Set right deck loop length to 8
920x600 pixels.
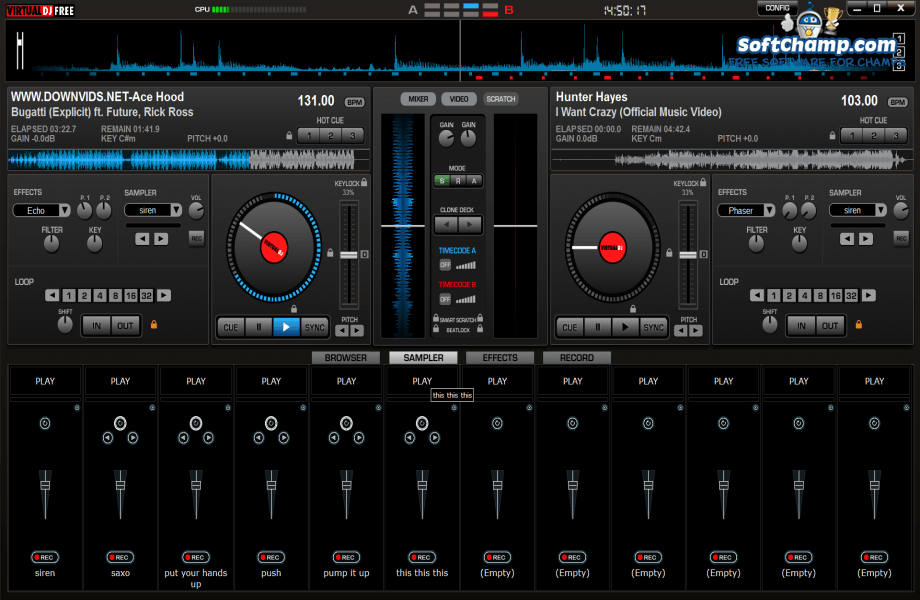click(x=820, y=296)
